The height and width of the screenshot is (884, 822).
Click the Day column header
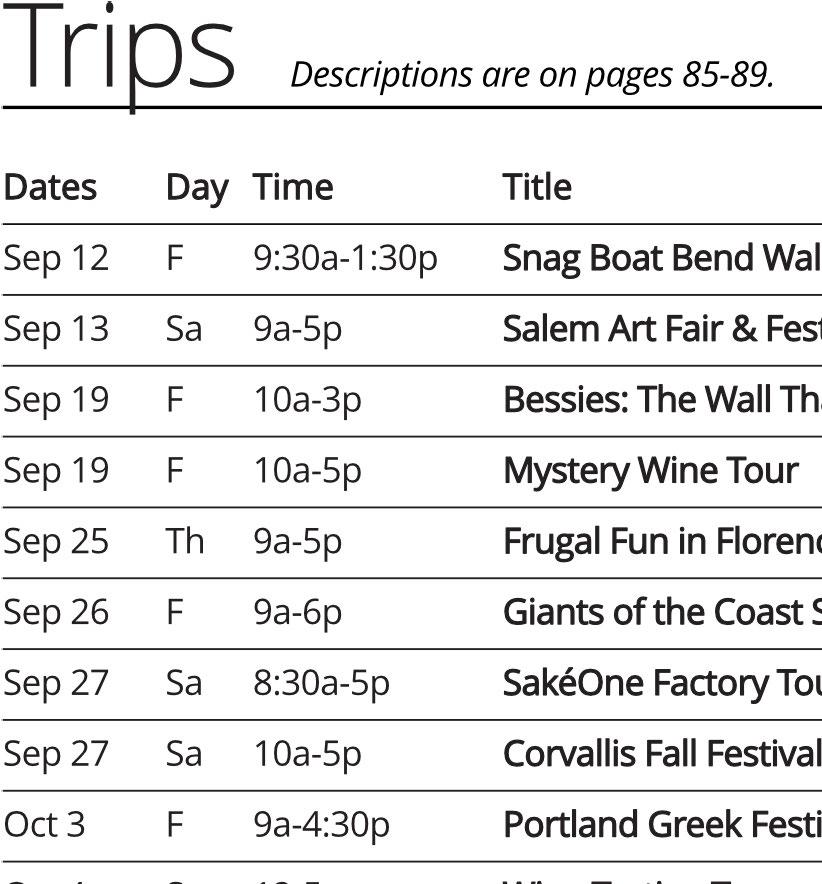click(x=196, y=188)
